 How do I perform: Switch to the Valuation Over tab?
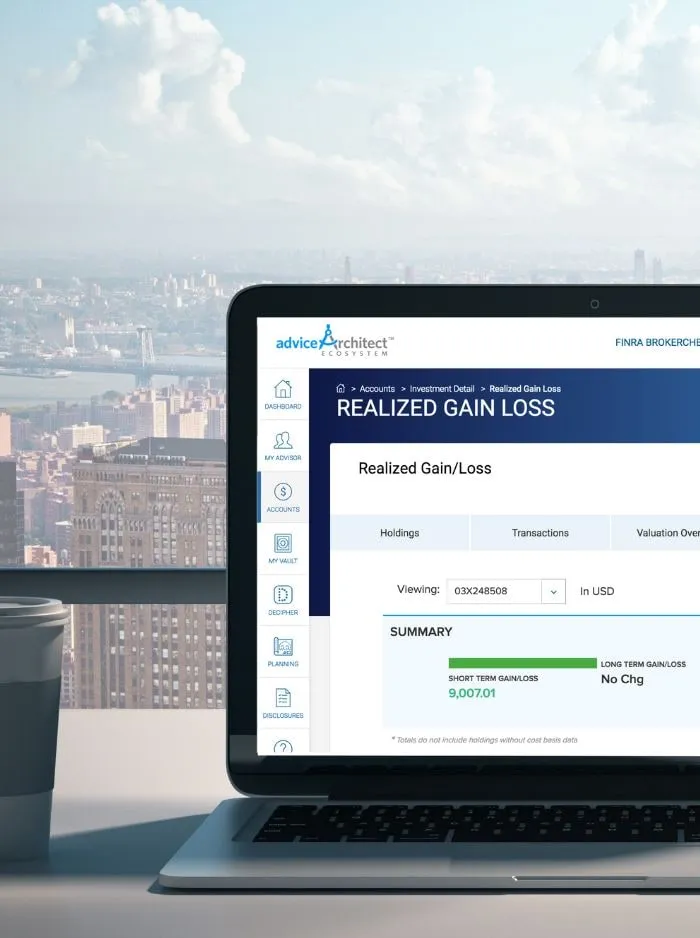click(x=656, y=532)
